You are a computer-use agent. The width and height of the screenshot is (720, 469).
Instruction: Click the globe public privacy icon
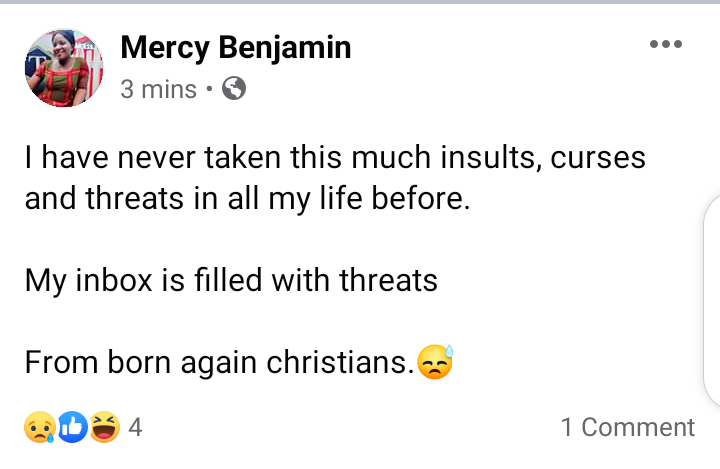pyautogui.click(x=234, y=89)
